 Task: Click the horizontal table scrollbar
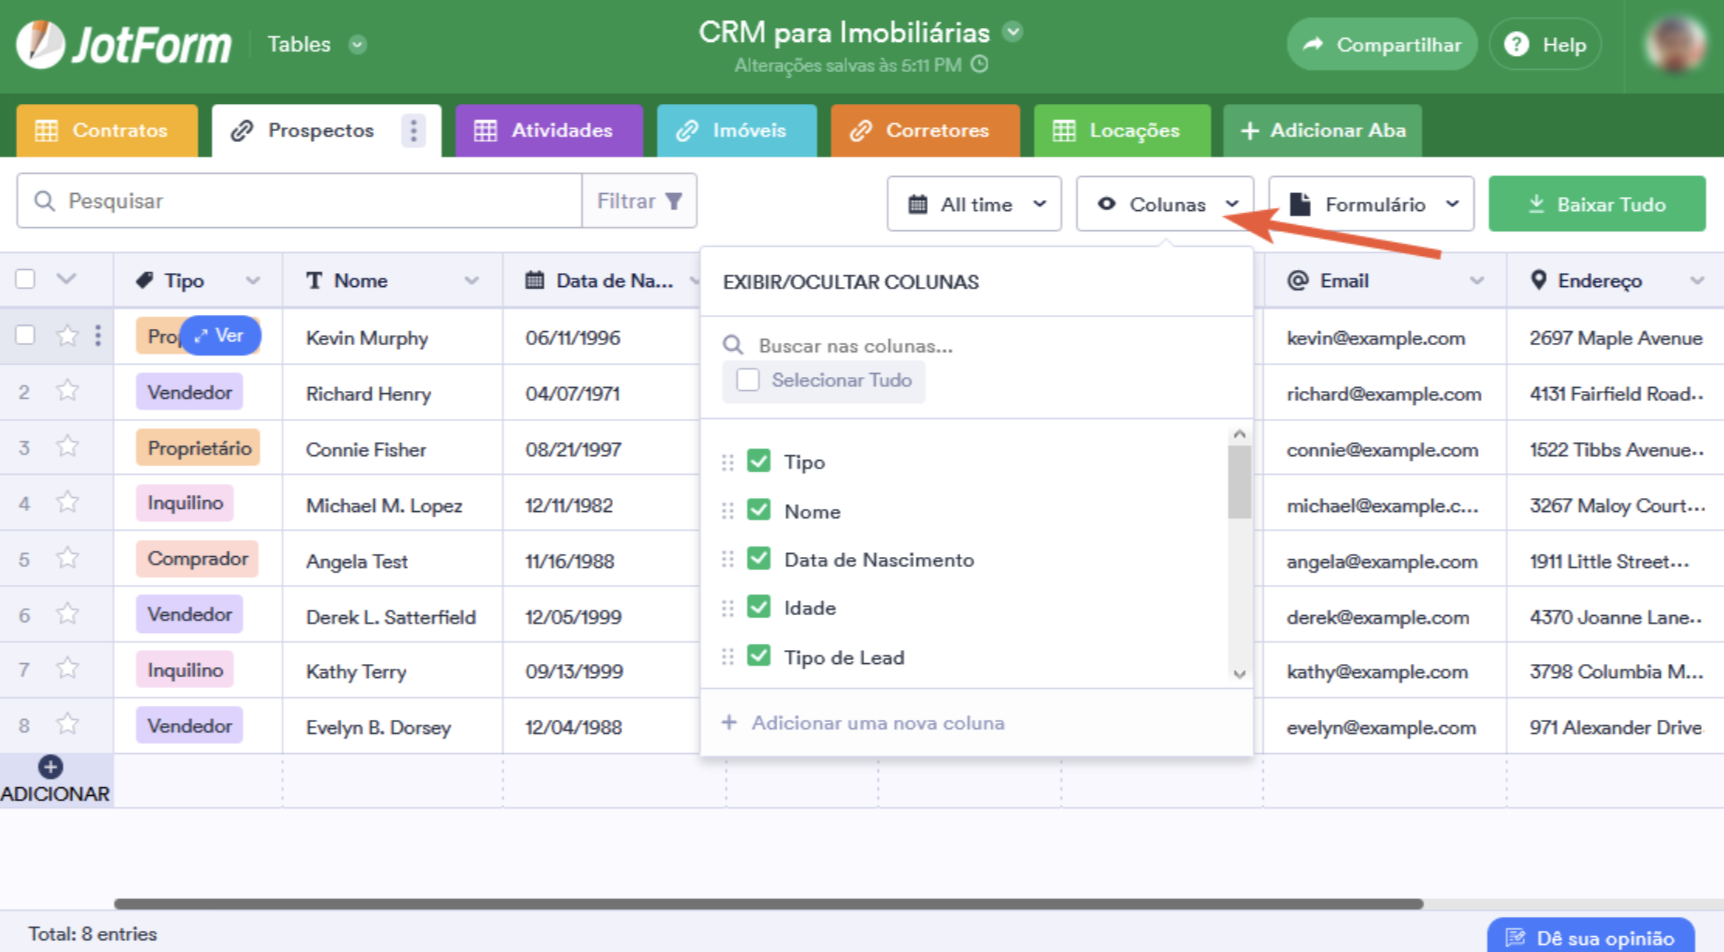[768, 904]
